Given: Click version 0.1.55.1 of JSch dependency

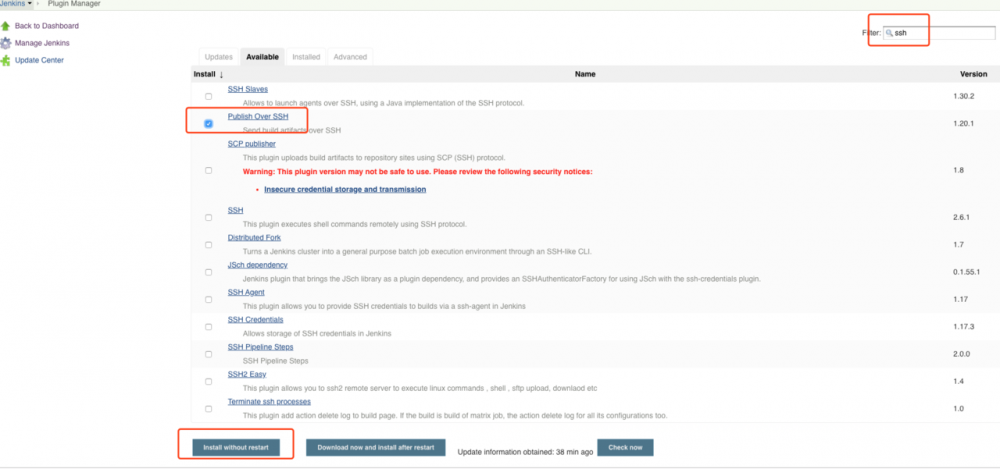Looking at the screenshot, I should click(966, 272).
